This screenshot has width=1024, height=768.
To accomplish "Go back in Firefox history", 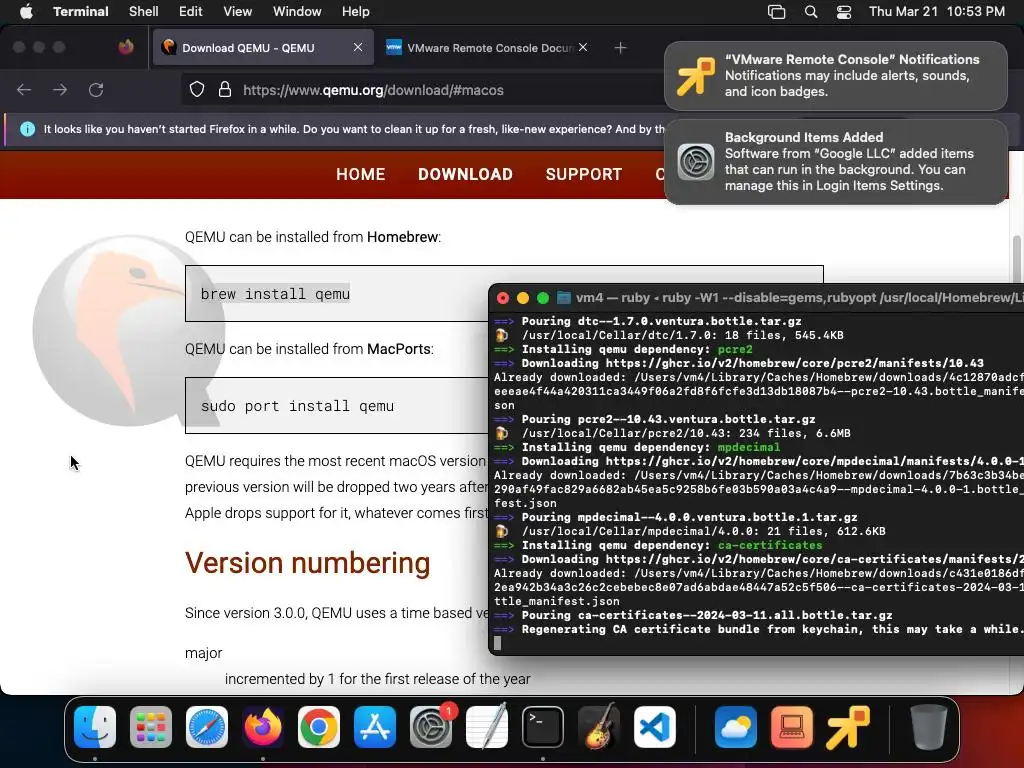I will tap(24, 90).
